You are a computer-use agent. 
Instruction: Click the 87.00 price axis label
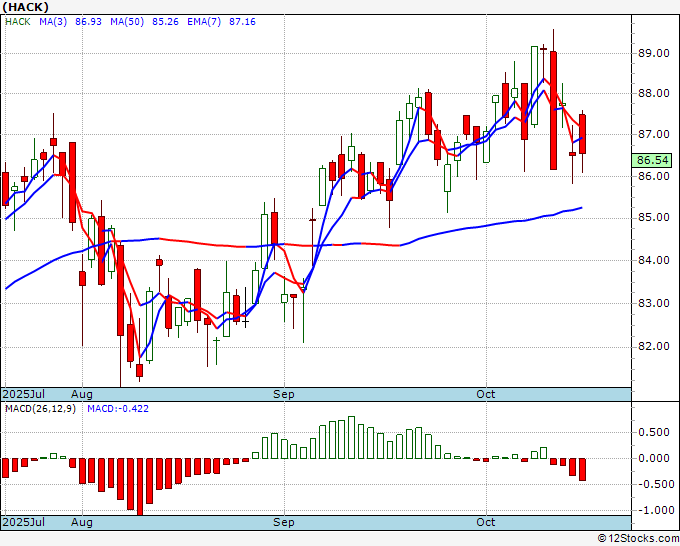tap(653, 134)
